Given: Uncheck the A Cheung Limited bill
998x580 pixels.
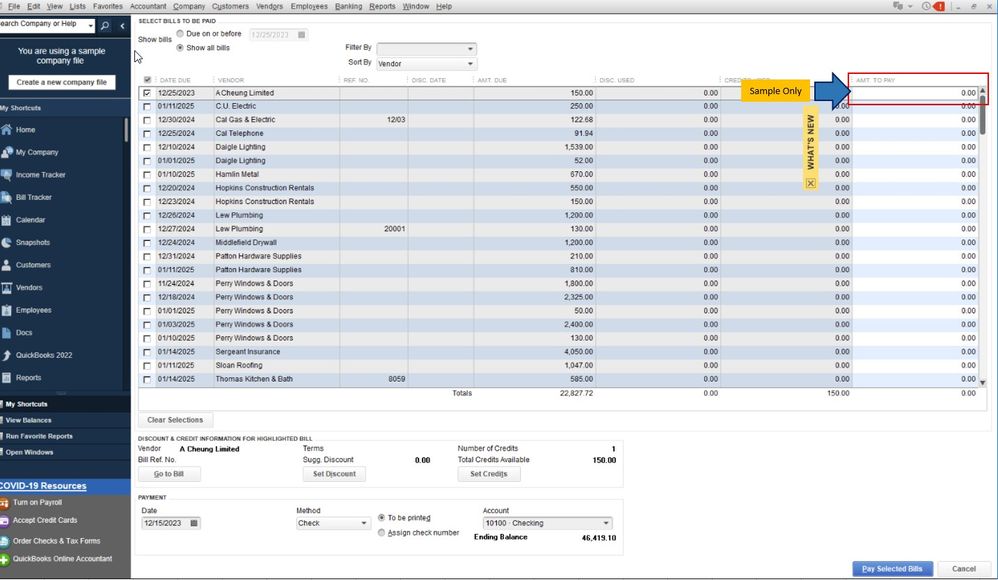Looking at the screenshot, I should (x=147, y=93).
